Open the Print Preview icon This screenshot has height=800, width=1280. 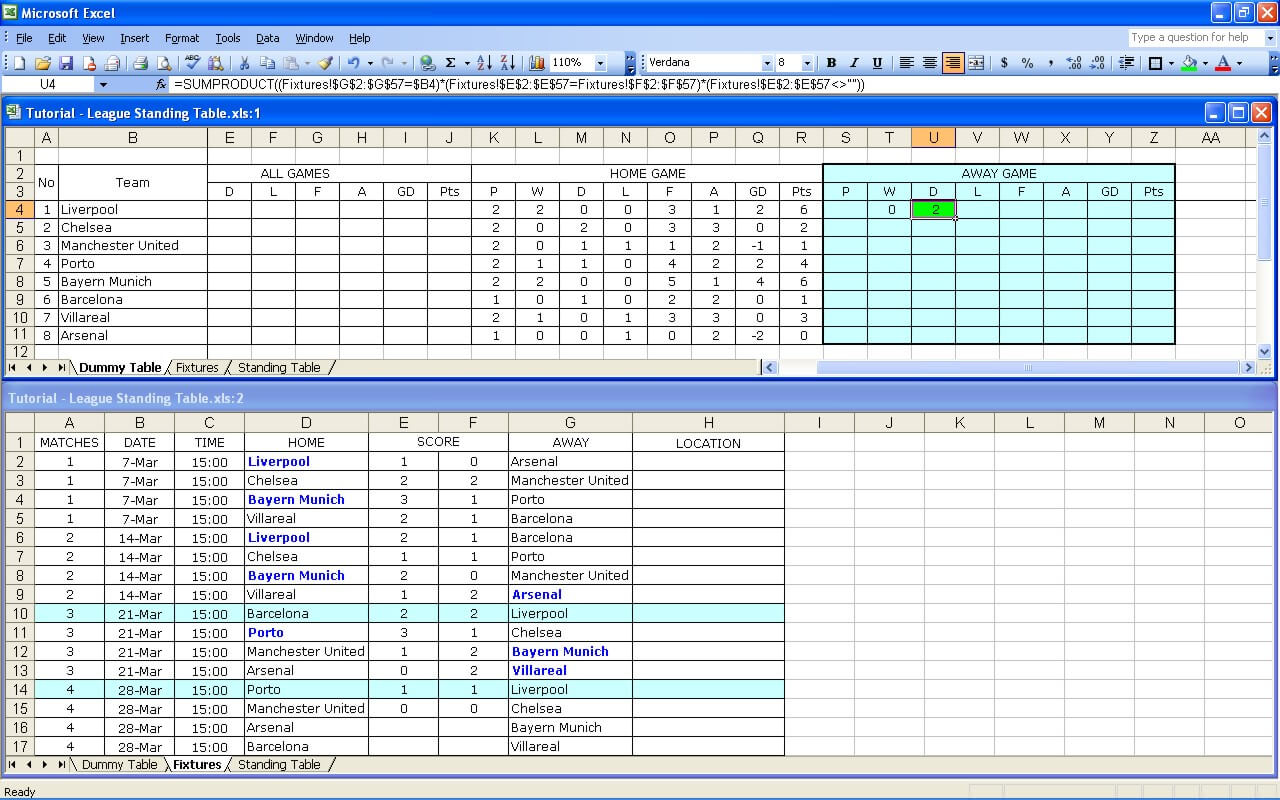click(162, 63)
